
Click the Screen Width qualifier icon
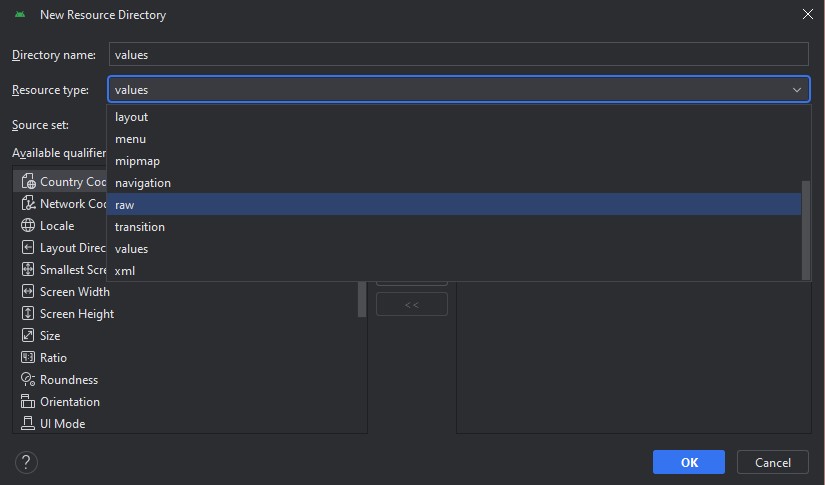click(28, 292)
